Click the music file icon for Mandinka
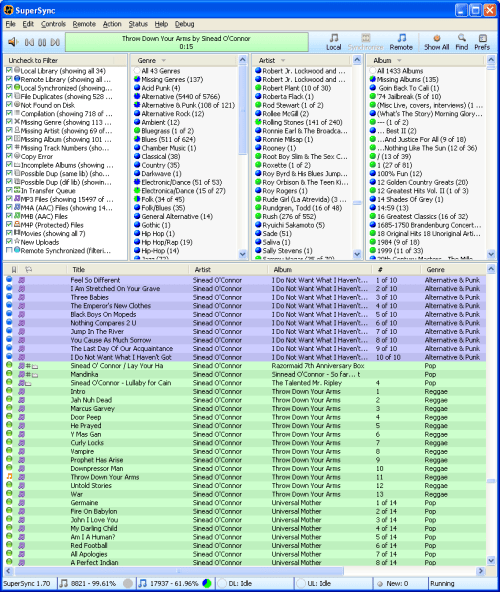 (22, 375)
